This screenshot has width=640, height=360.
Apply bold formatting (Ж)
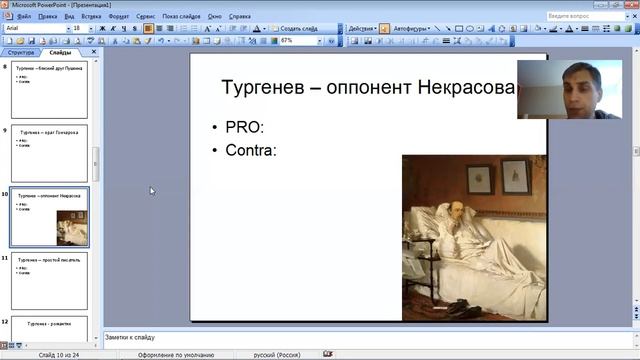point(102,29)
